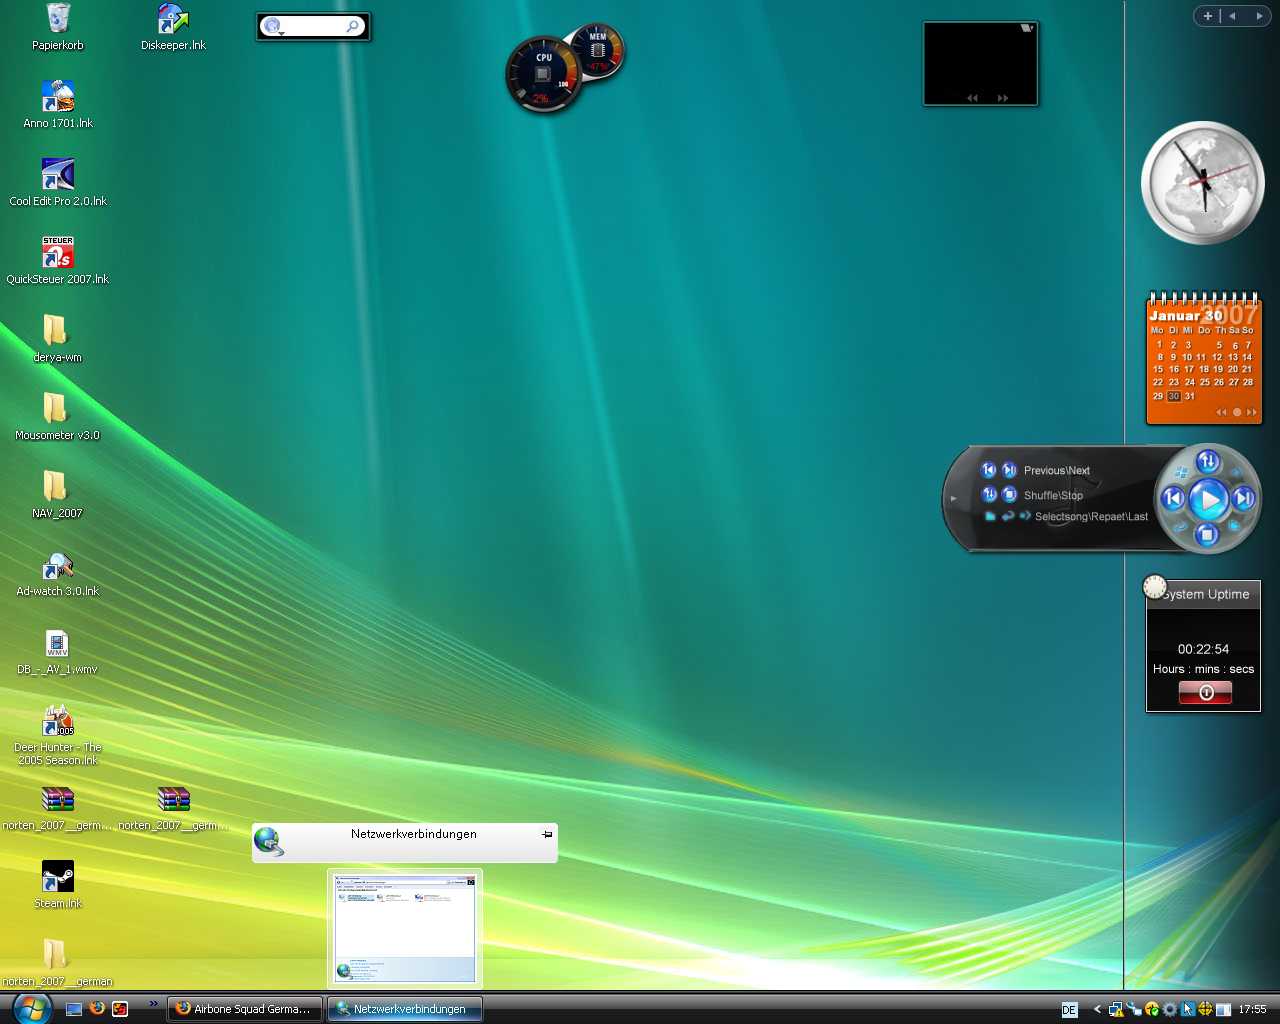Click the red power button on System Uptime

pyautogui.click(x=1205, y=692)
